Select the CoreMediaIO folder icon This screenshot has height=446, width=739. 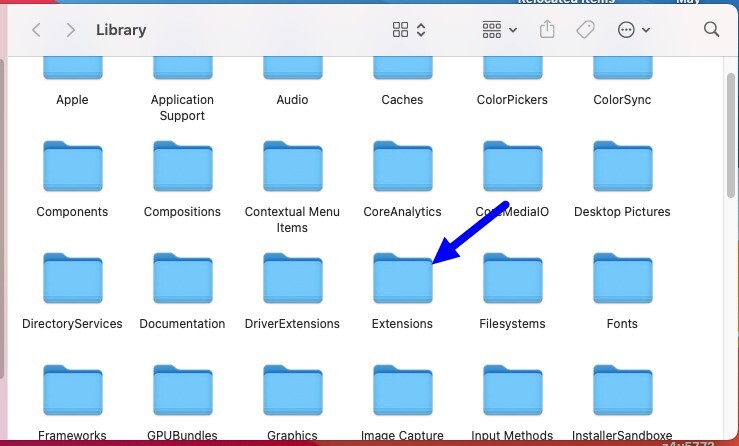[x=513, y=166]
